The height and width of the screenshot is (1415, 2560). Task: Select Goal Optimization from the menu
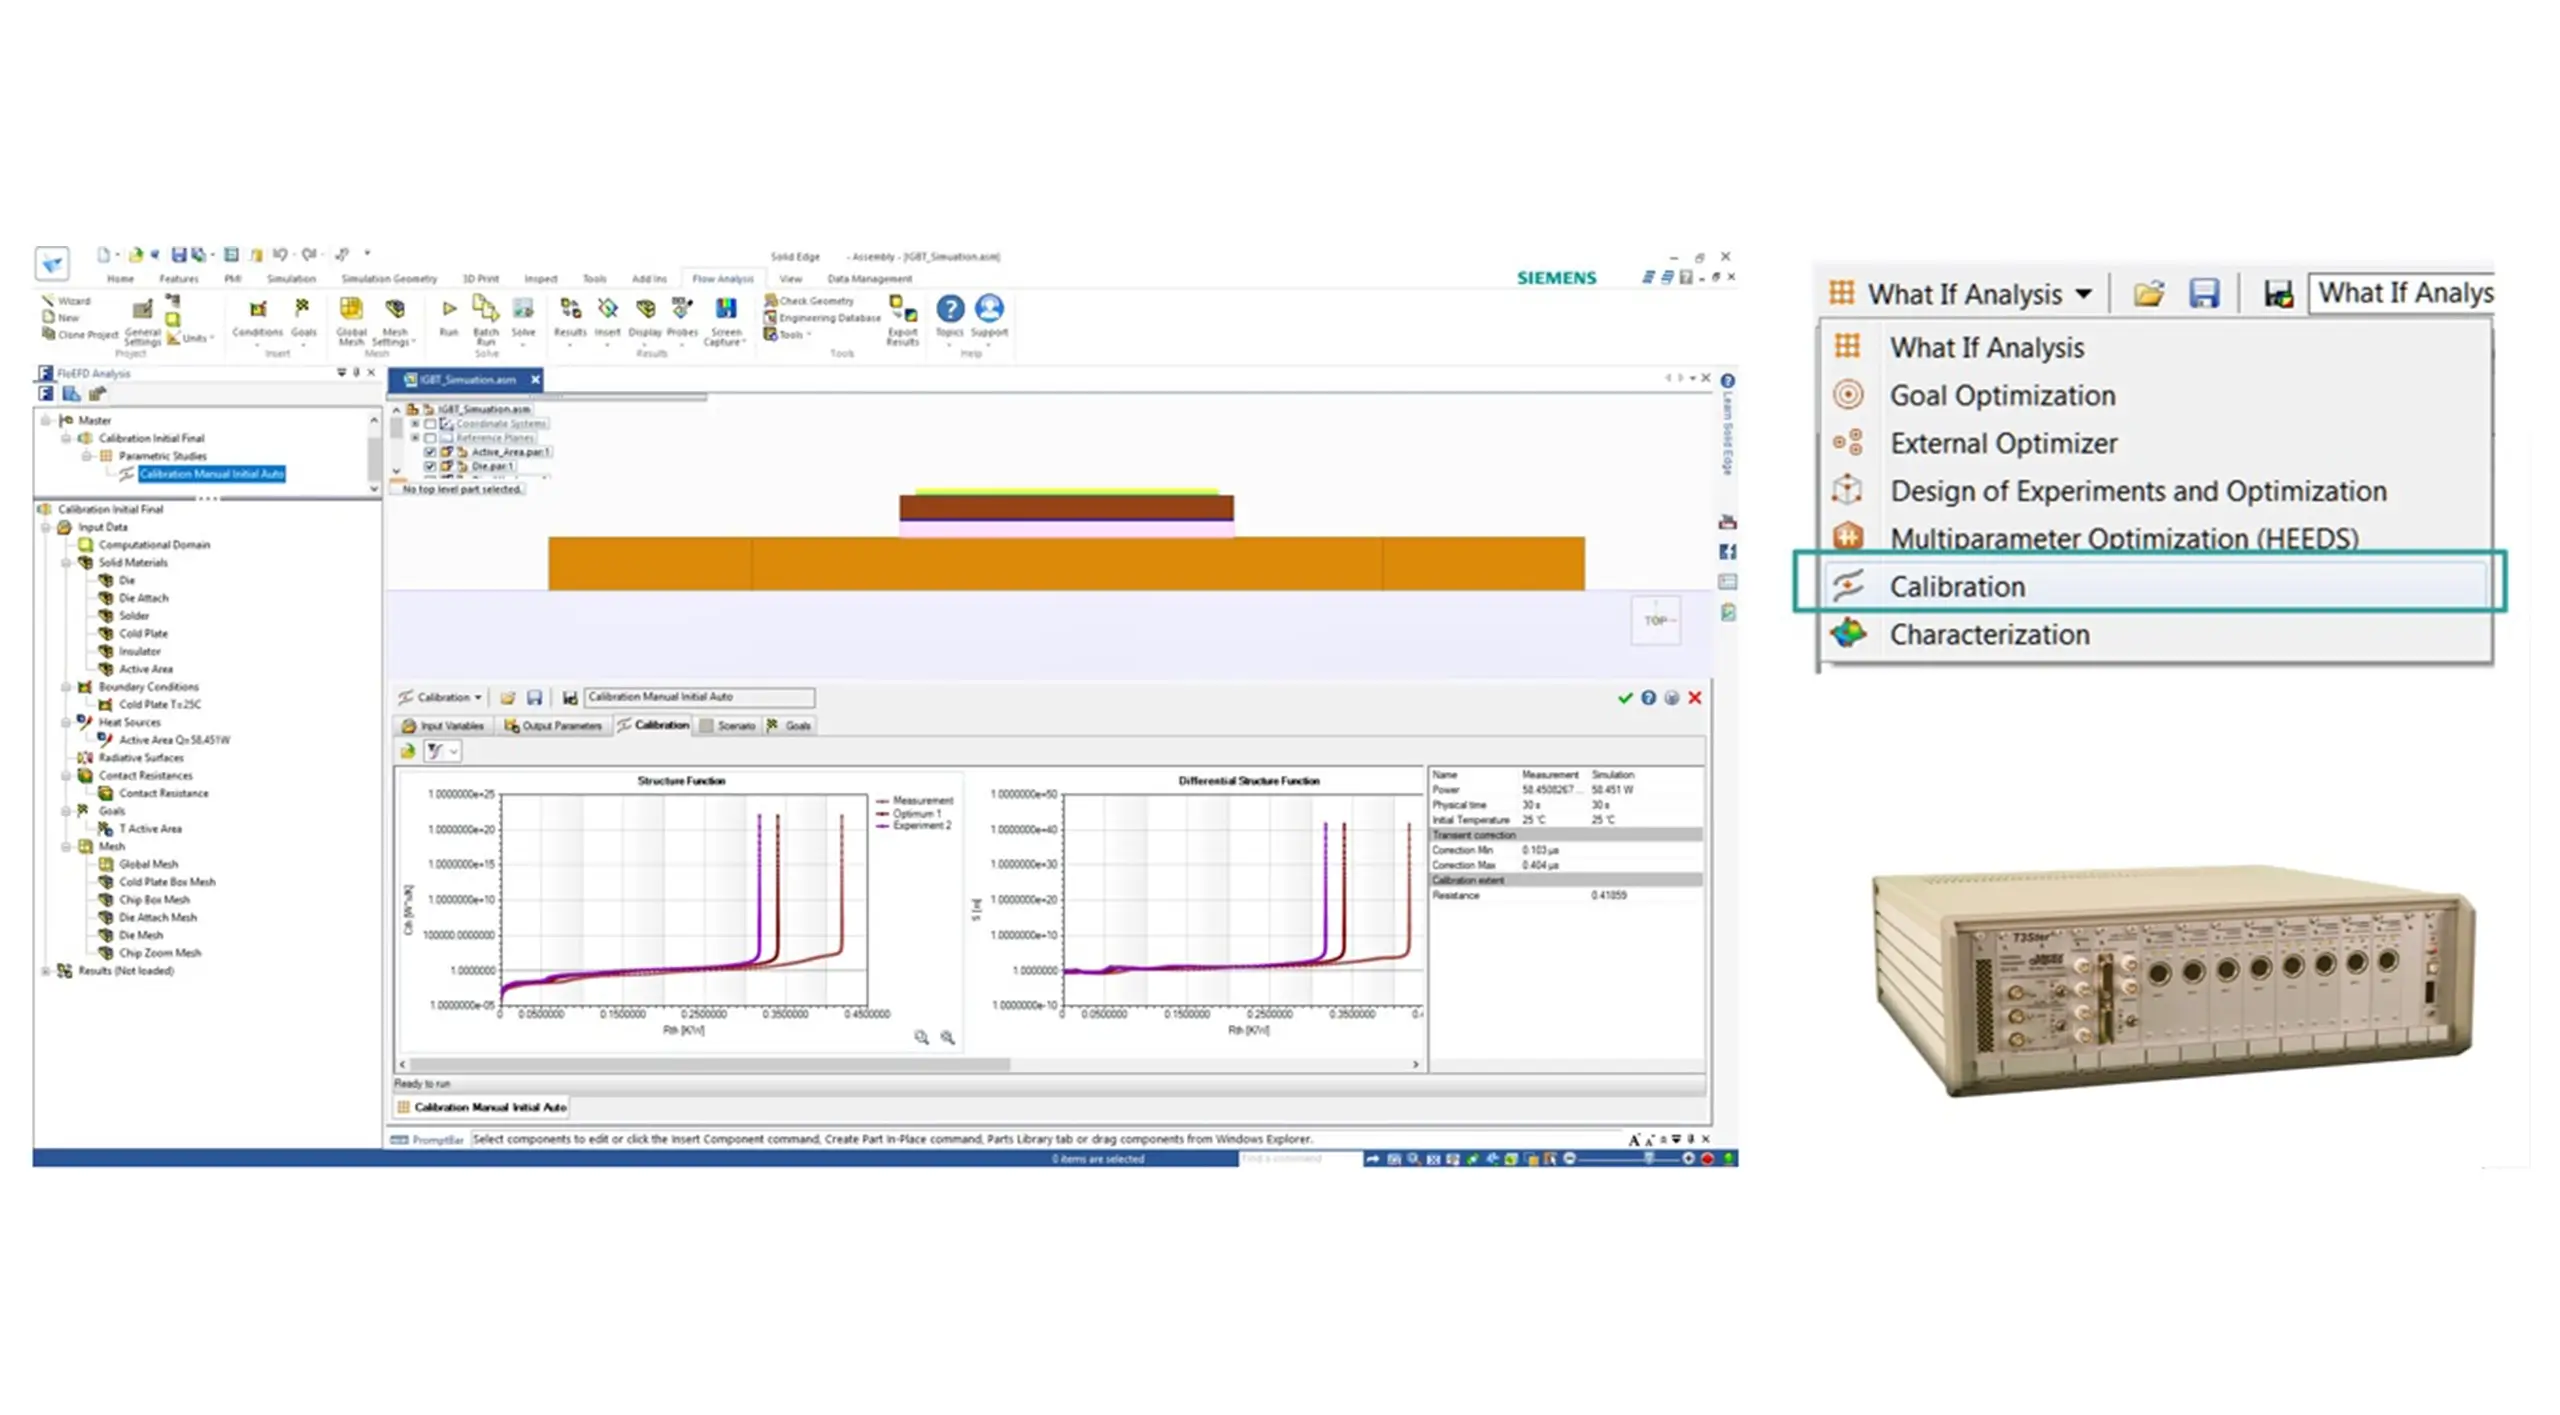(x=2001, y=395)
